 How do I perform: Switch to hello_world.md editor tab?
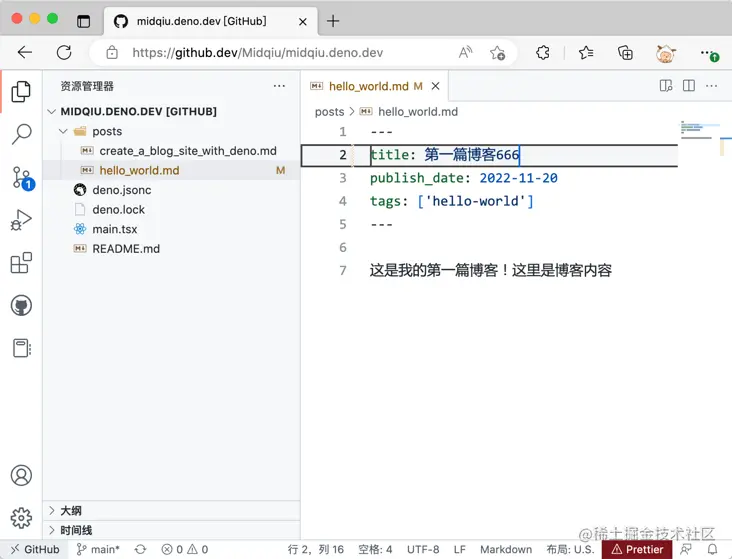(x=369, y=86)
